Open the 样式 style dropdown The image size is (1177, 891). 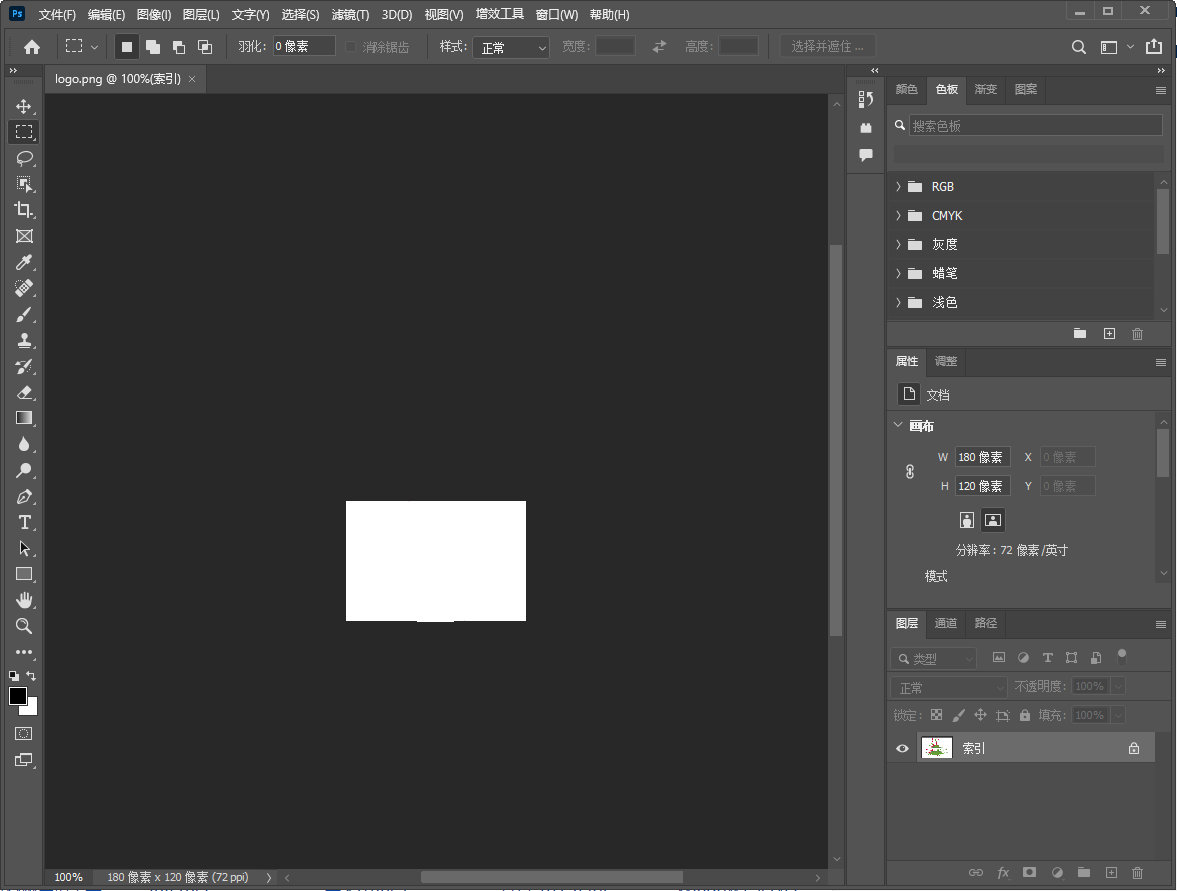click(x=511, y=47)
